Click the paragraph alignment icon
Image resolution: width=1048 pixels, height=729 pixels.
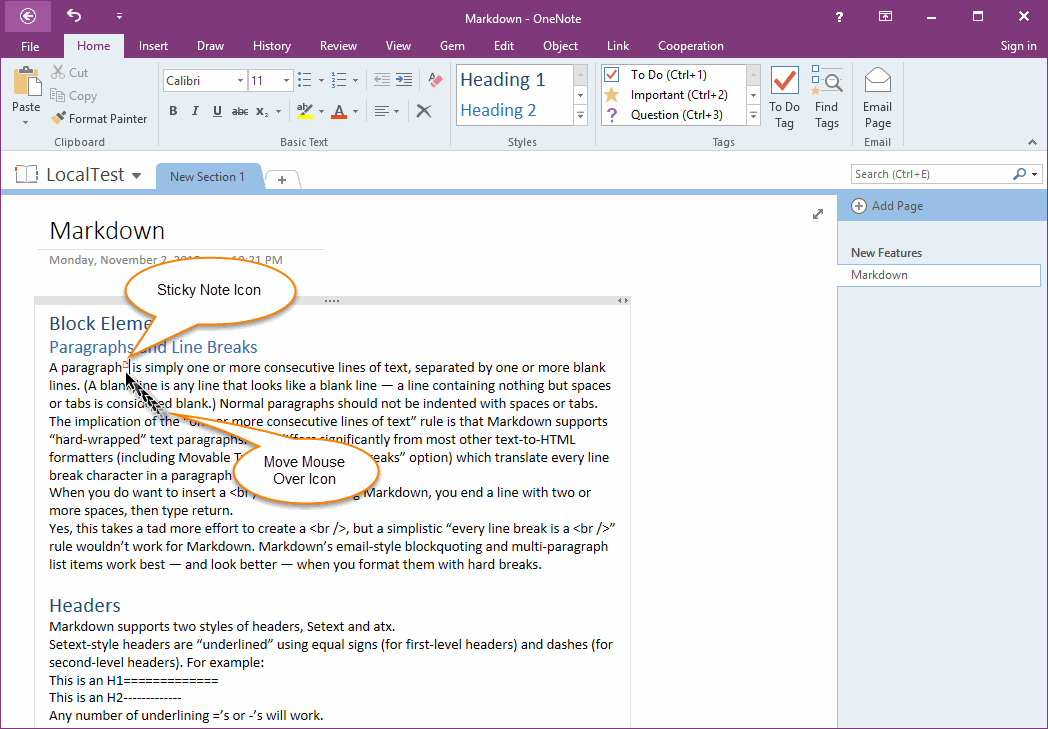click(x=382, y=111)
